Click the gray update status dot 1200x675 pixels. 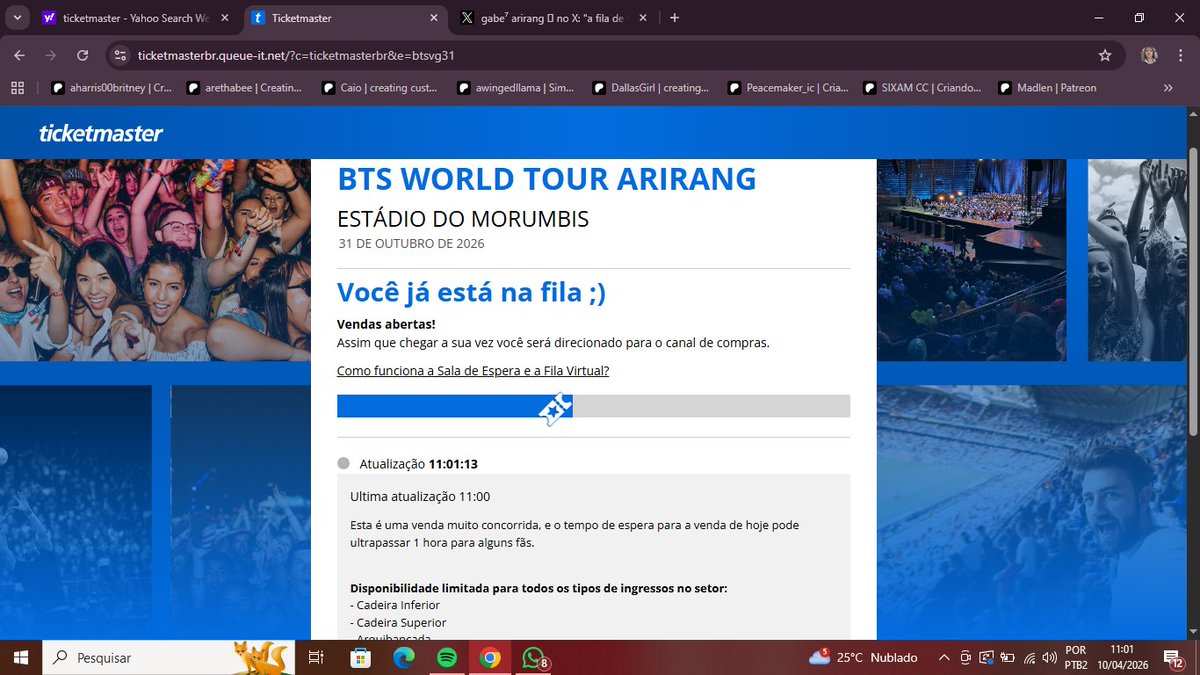(344, 464)
